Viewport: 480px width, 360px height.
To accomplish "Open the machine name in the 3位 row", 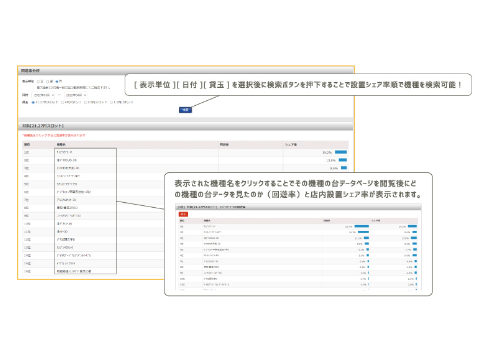I will click(68, 168).
